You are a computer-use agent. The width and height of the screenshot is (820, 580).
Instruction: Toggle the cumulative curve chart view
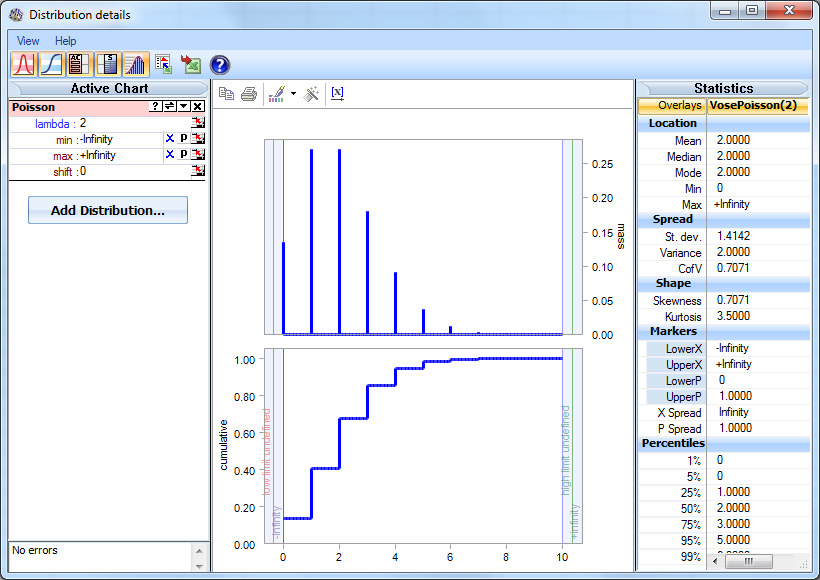52,64
